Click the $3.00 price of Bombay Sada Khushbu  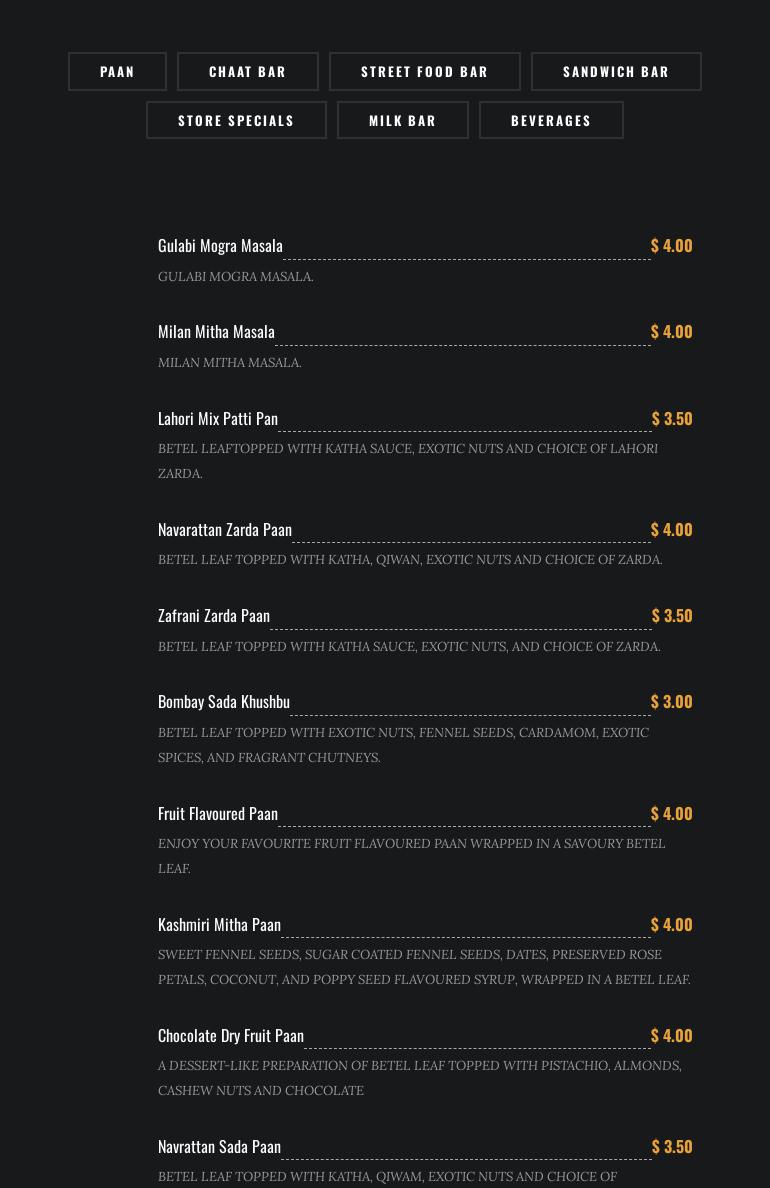(x=671, y=702)
